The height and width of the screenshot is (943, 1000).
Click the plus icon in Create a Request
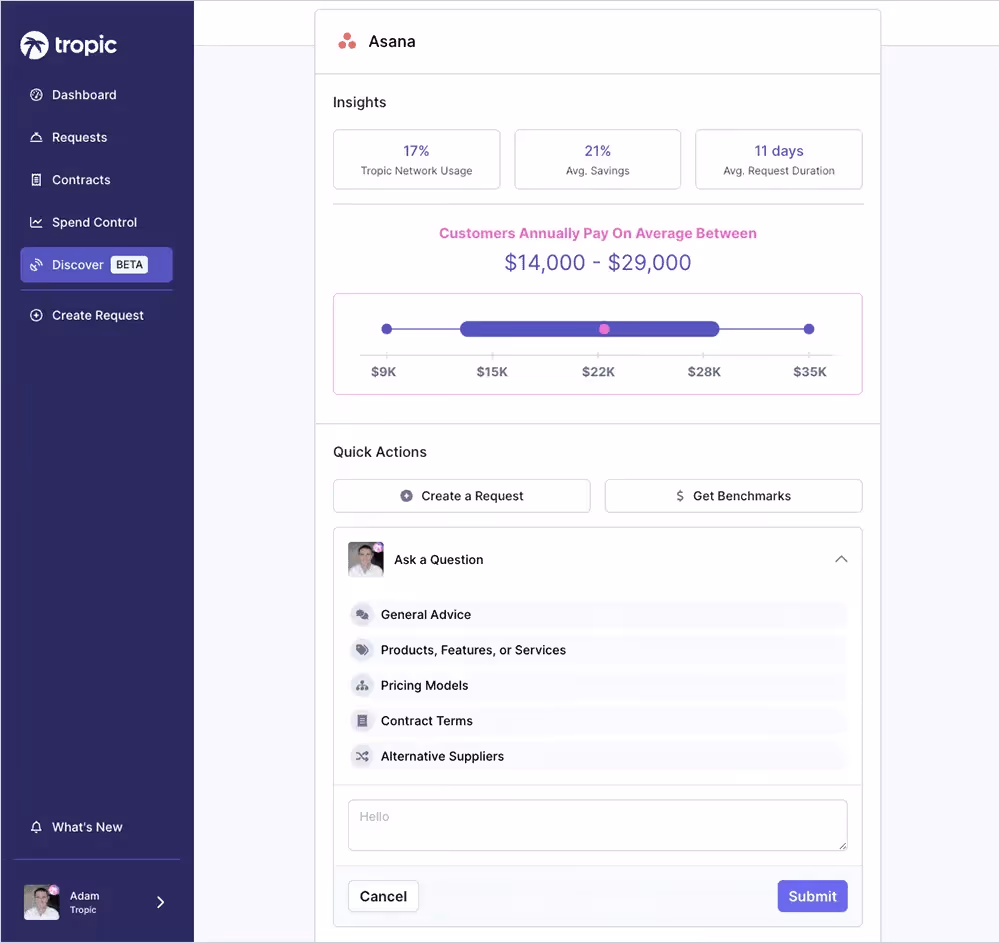coord(406,496)
